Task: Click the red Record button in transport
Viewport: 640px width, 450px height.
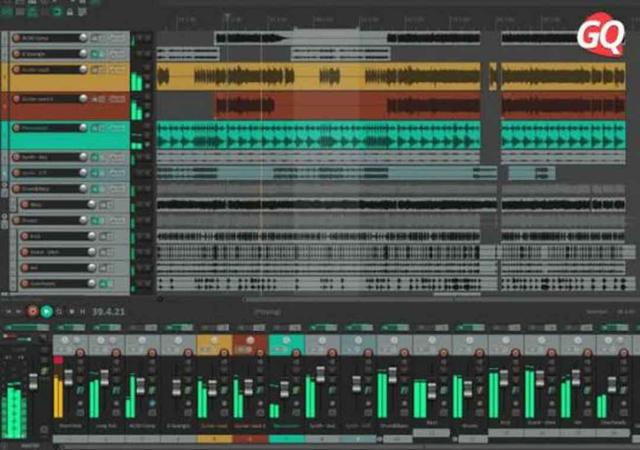Action: [33, 312]
